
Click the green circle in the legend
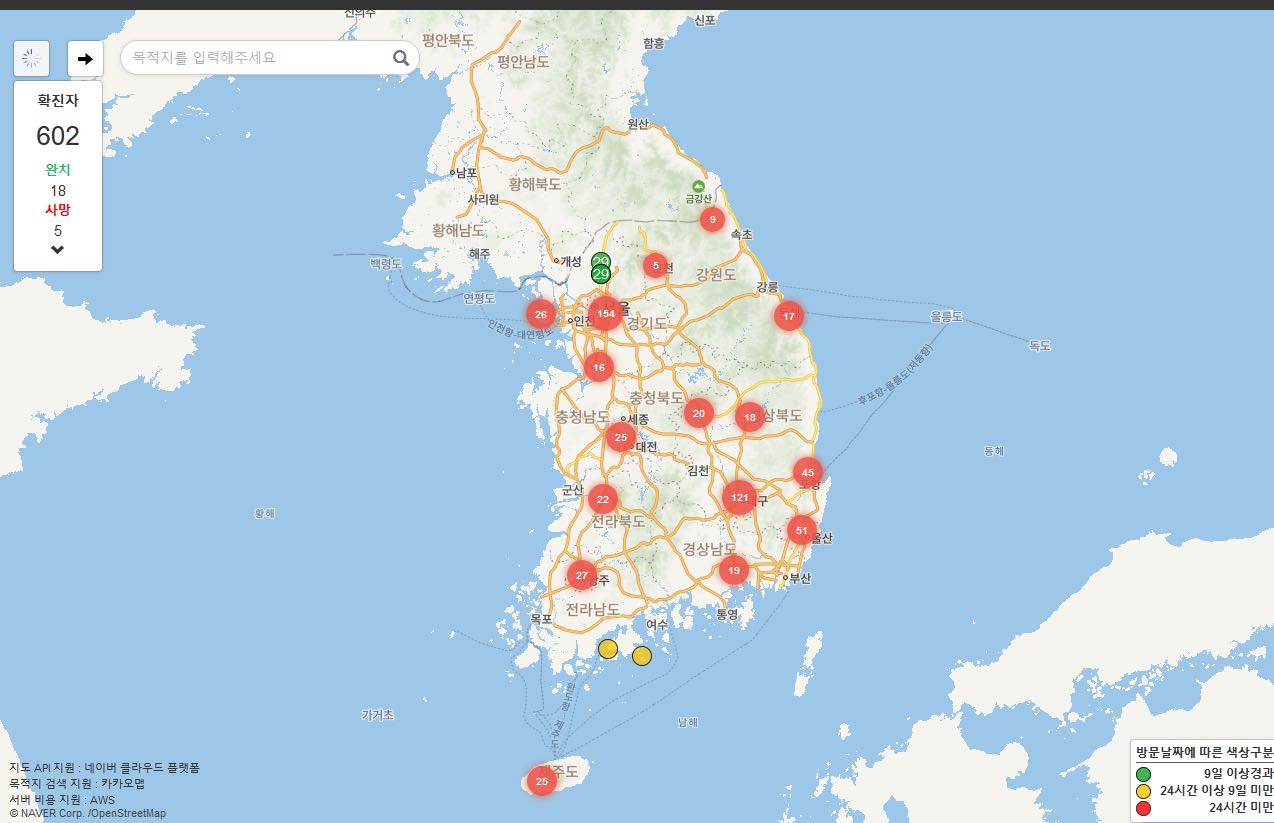(1143, 773)
